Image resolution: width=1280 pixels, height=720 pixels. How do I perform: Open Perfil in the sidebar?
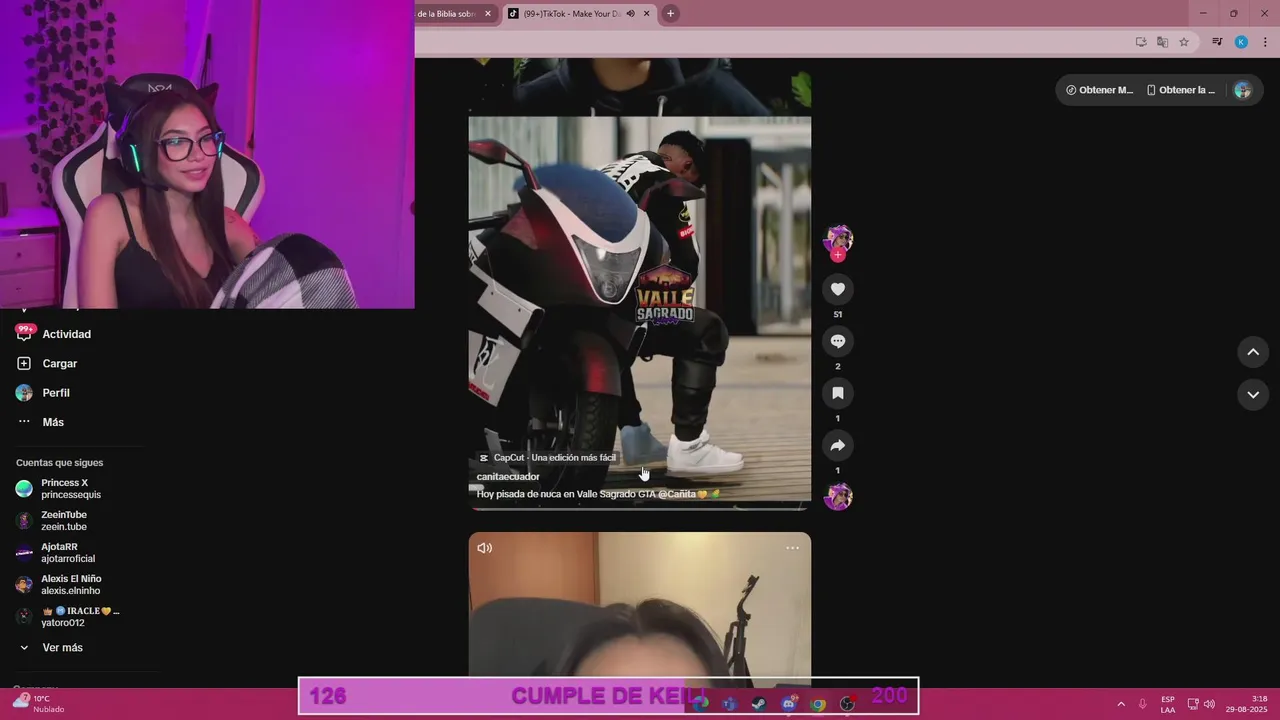[x=56, y=393]
